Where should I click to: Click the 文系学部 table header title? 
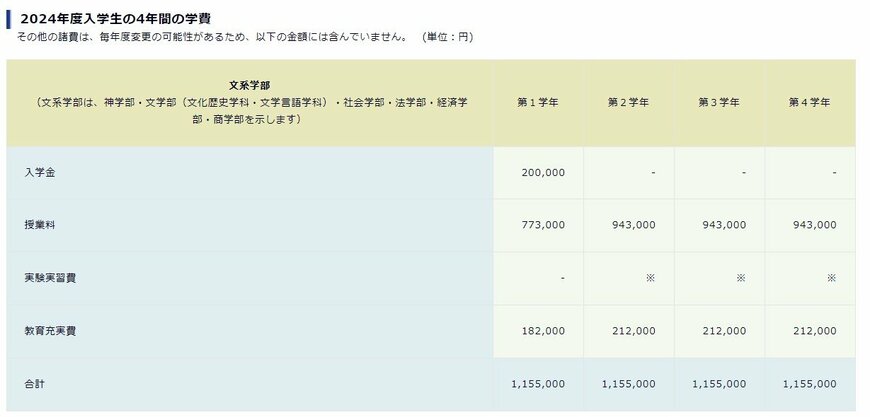(249, 84)
